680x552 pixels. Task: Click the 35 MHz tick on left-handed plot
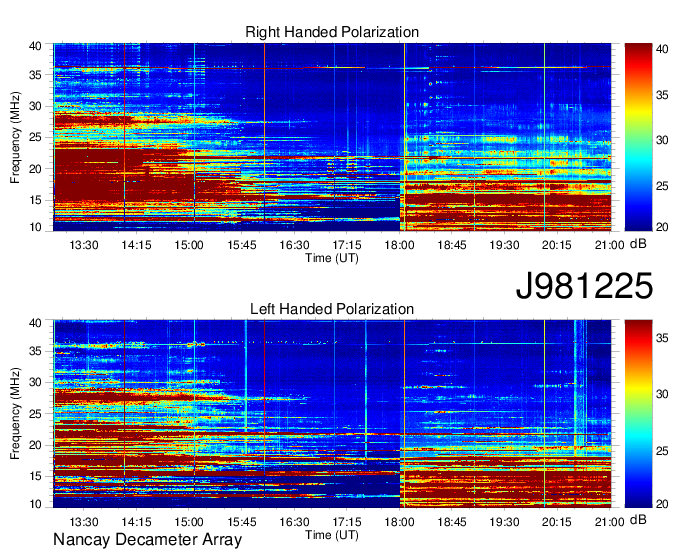35,351
